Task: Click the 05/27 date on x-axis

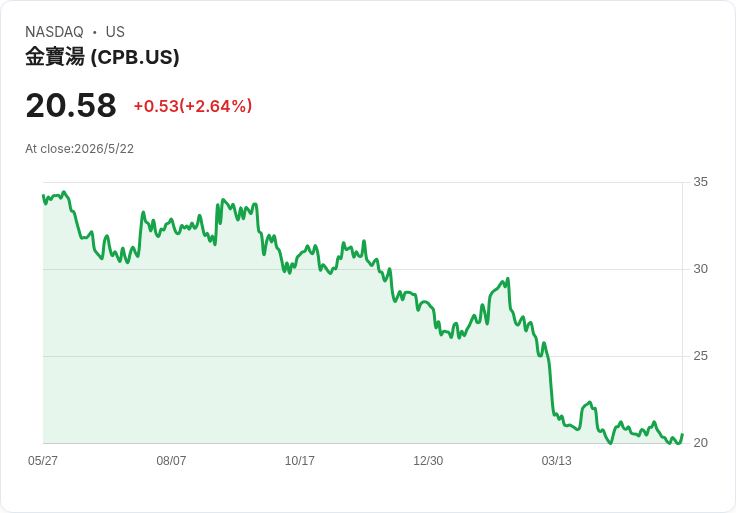Action: (x=43, y=461)
